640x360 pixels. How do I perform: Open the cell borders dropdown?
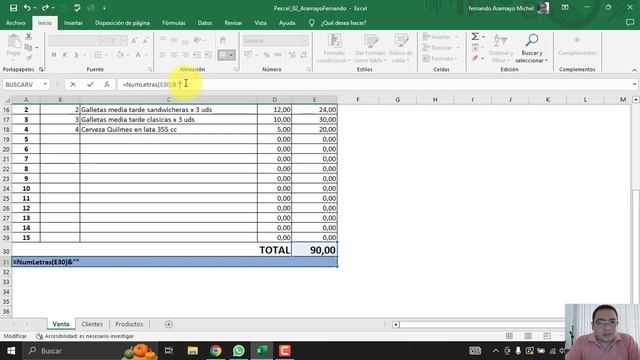(x=106, y=55)
